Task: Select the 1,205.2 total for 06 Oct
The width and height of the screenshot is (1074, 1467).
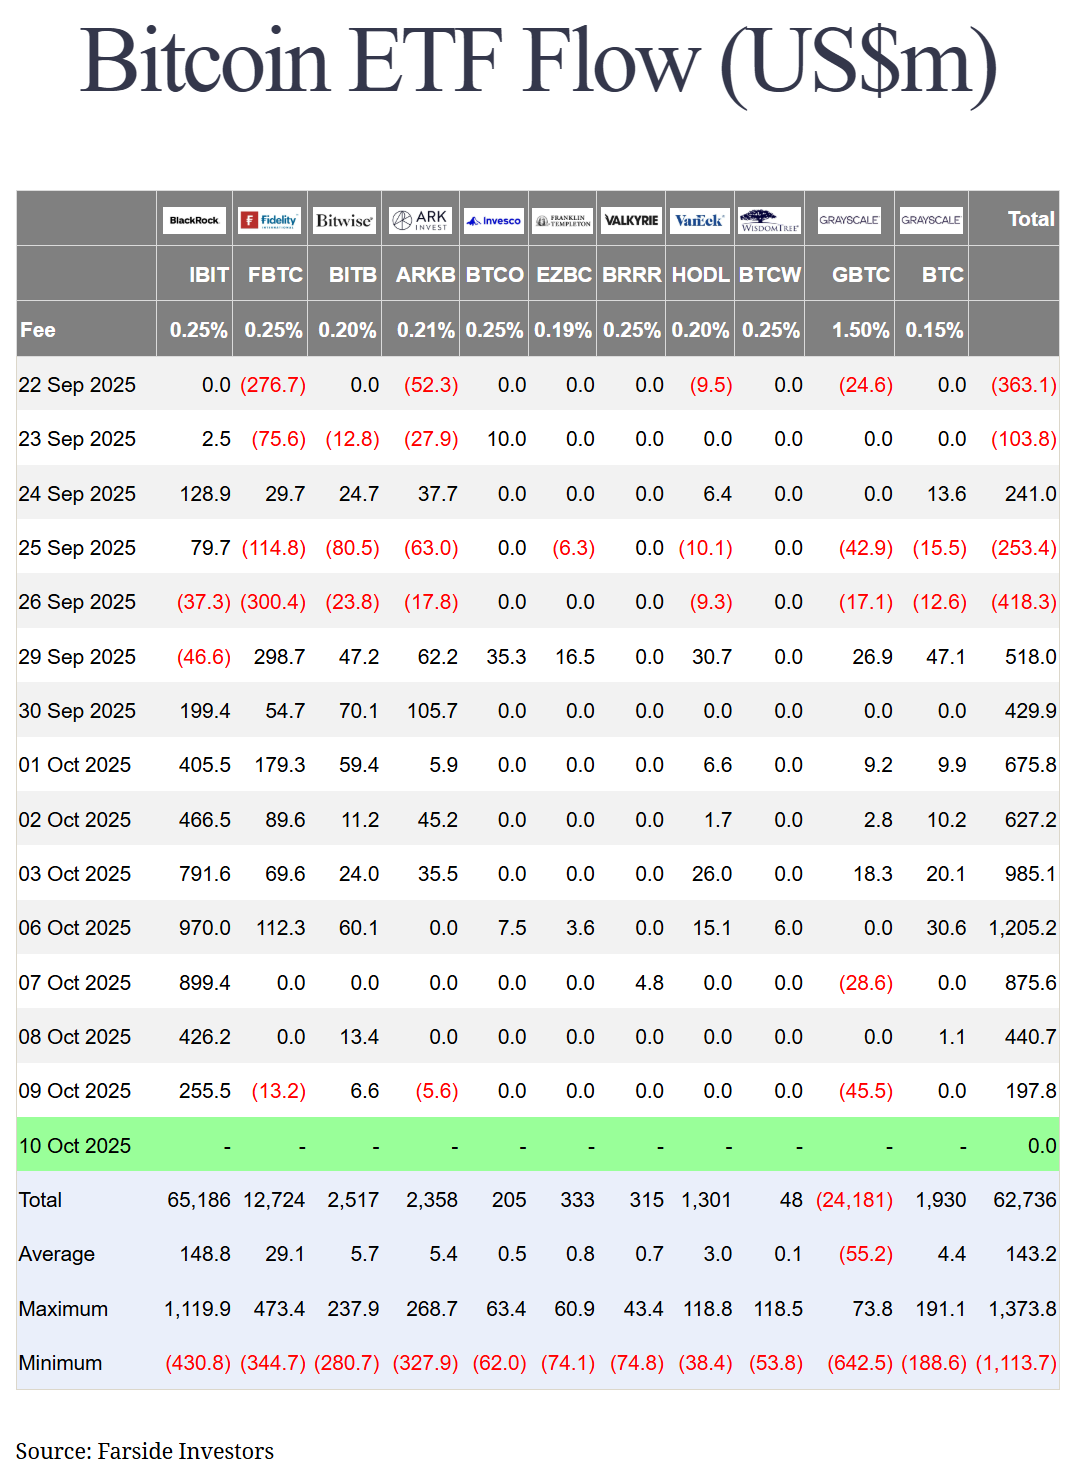Action: [x=1022, y=928]
